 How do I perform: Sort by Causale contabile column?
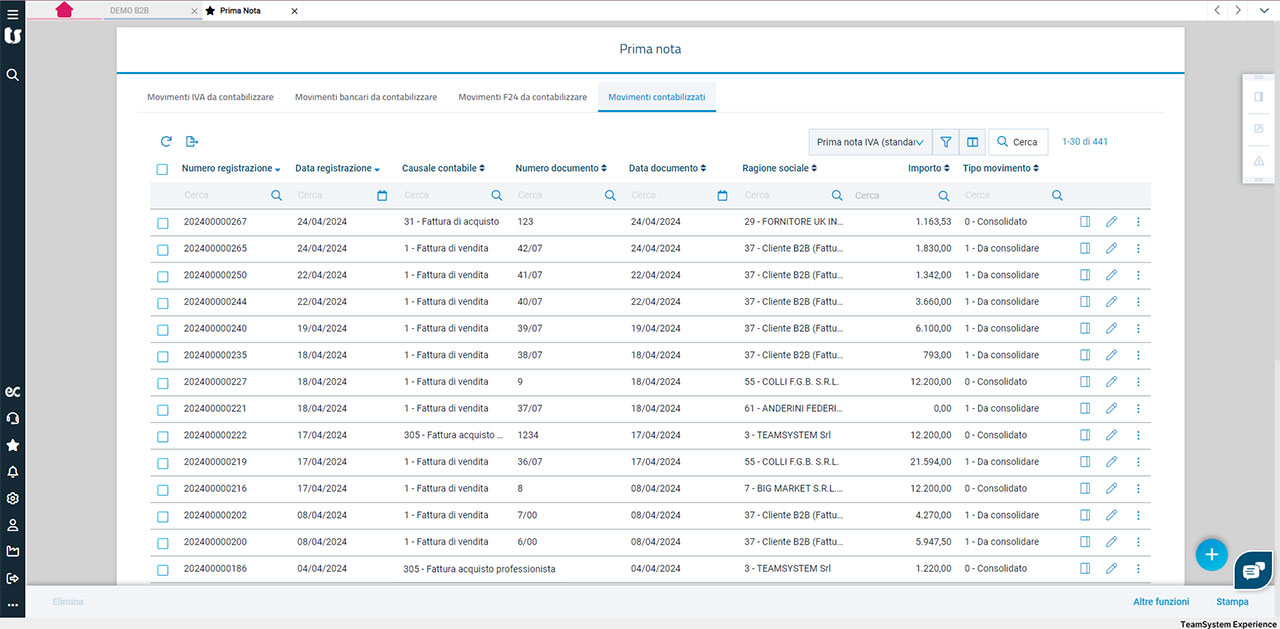click(x=443, y=168)
